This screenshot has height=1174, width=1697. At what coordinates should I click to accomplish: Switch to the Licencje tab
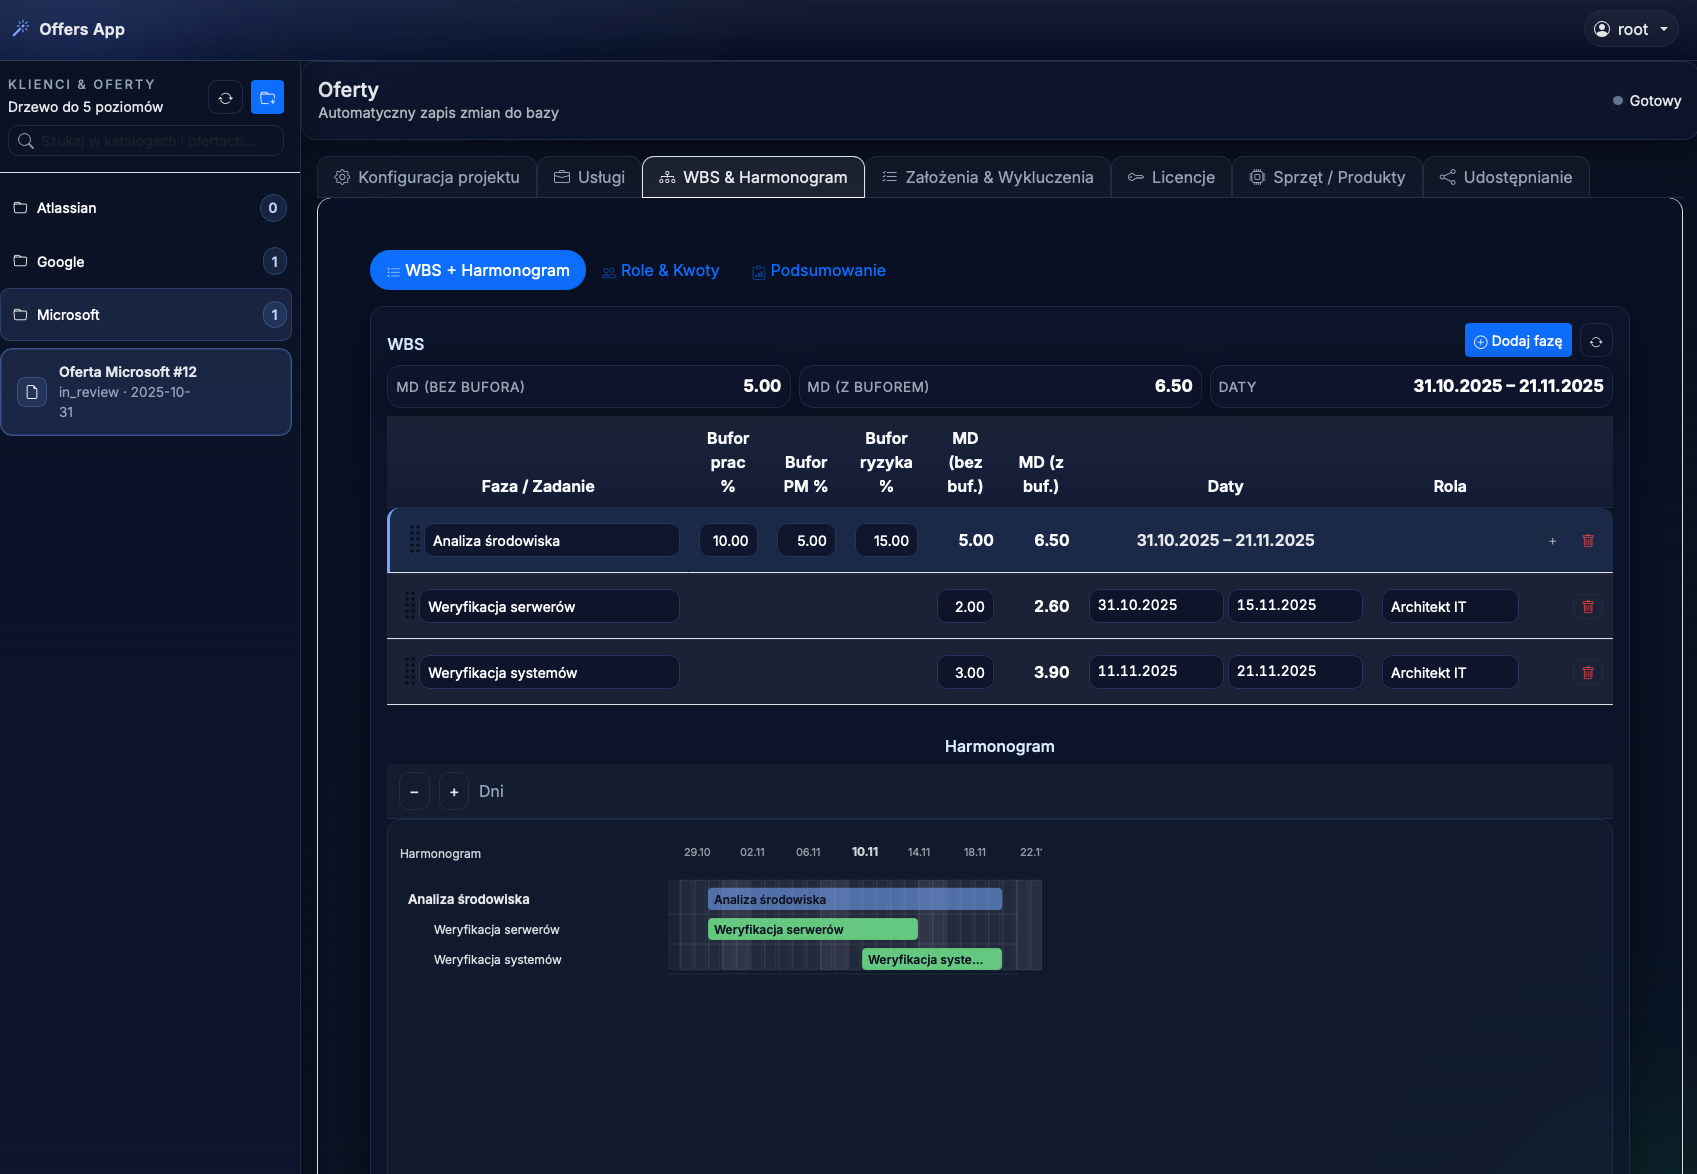pos(1171,177)
